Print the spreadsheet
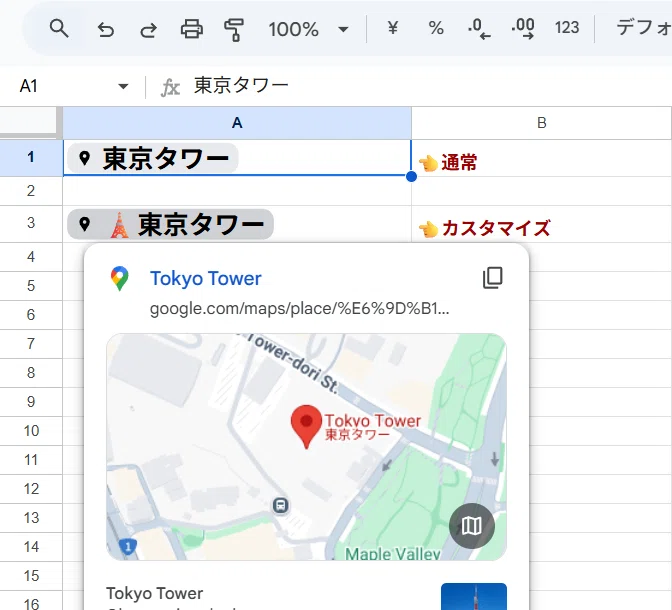Screen dimensions: 672x610 (192, 29)
